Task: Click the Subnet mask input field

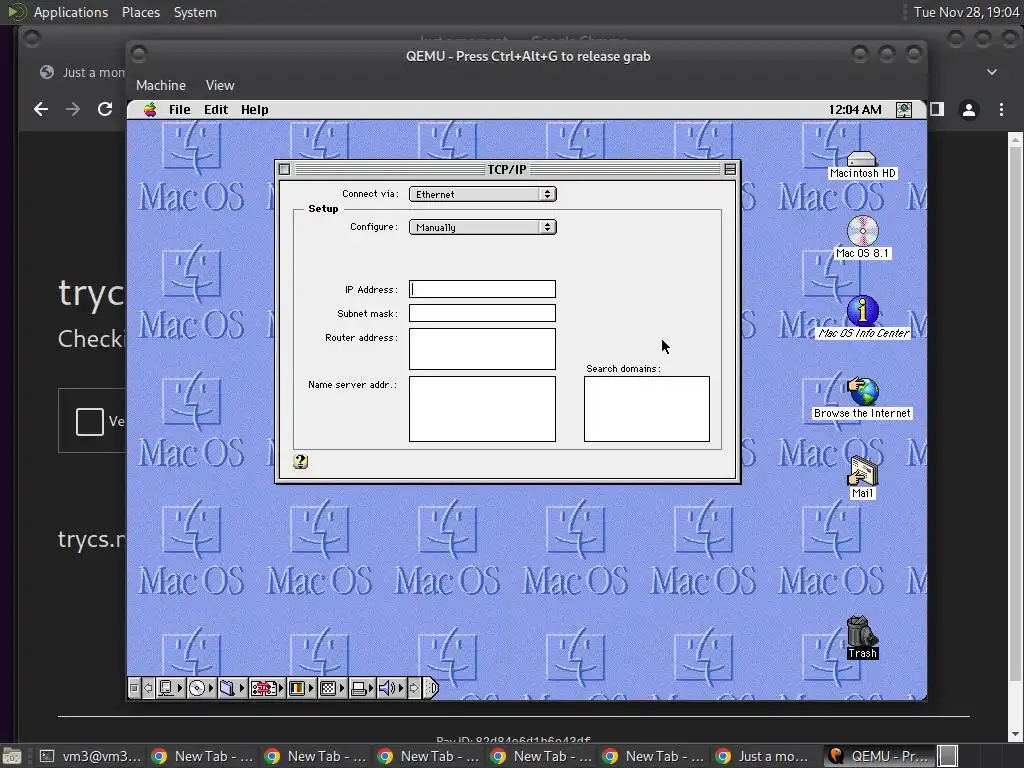Action: click(483, 313)
